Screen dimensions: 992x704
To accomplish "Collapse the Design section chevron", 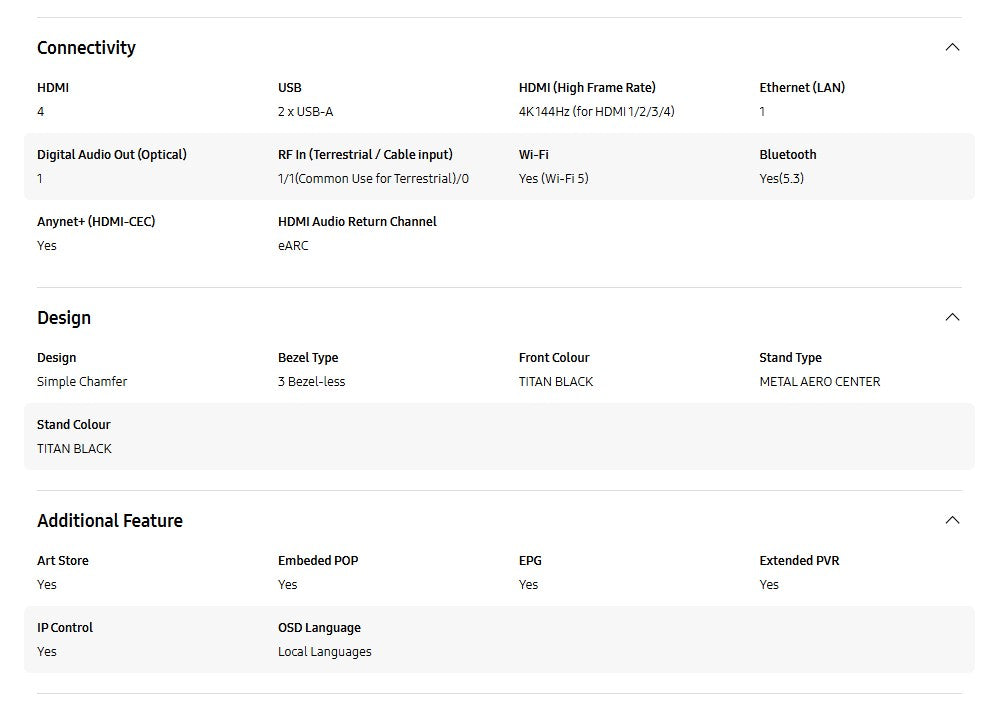I will (952, 317).
